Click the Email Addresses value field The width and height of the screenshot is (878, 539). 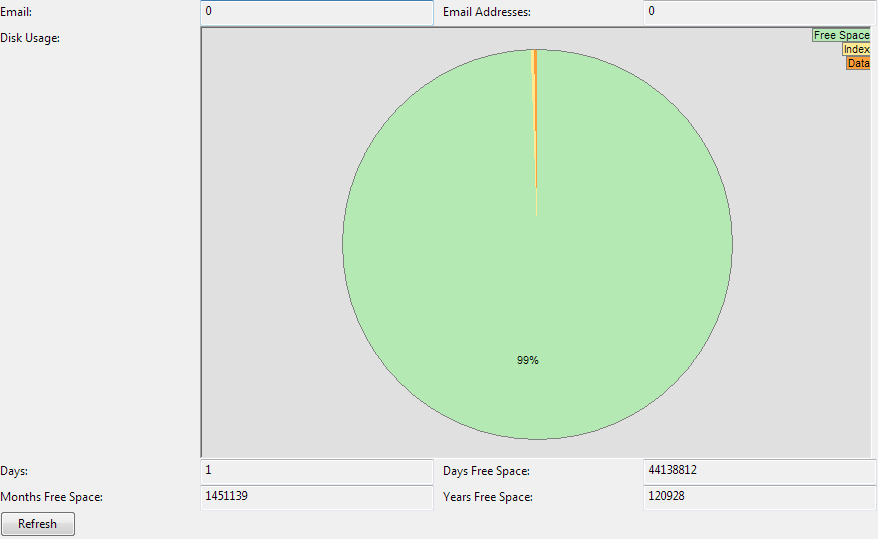coord(759,12)
